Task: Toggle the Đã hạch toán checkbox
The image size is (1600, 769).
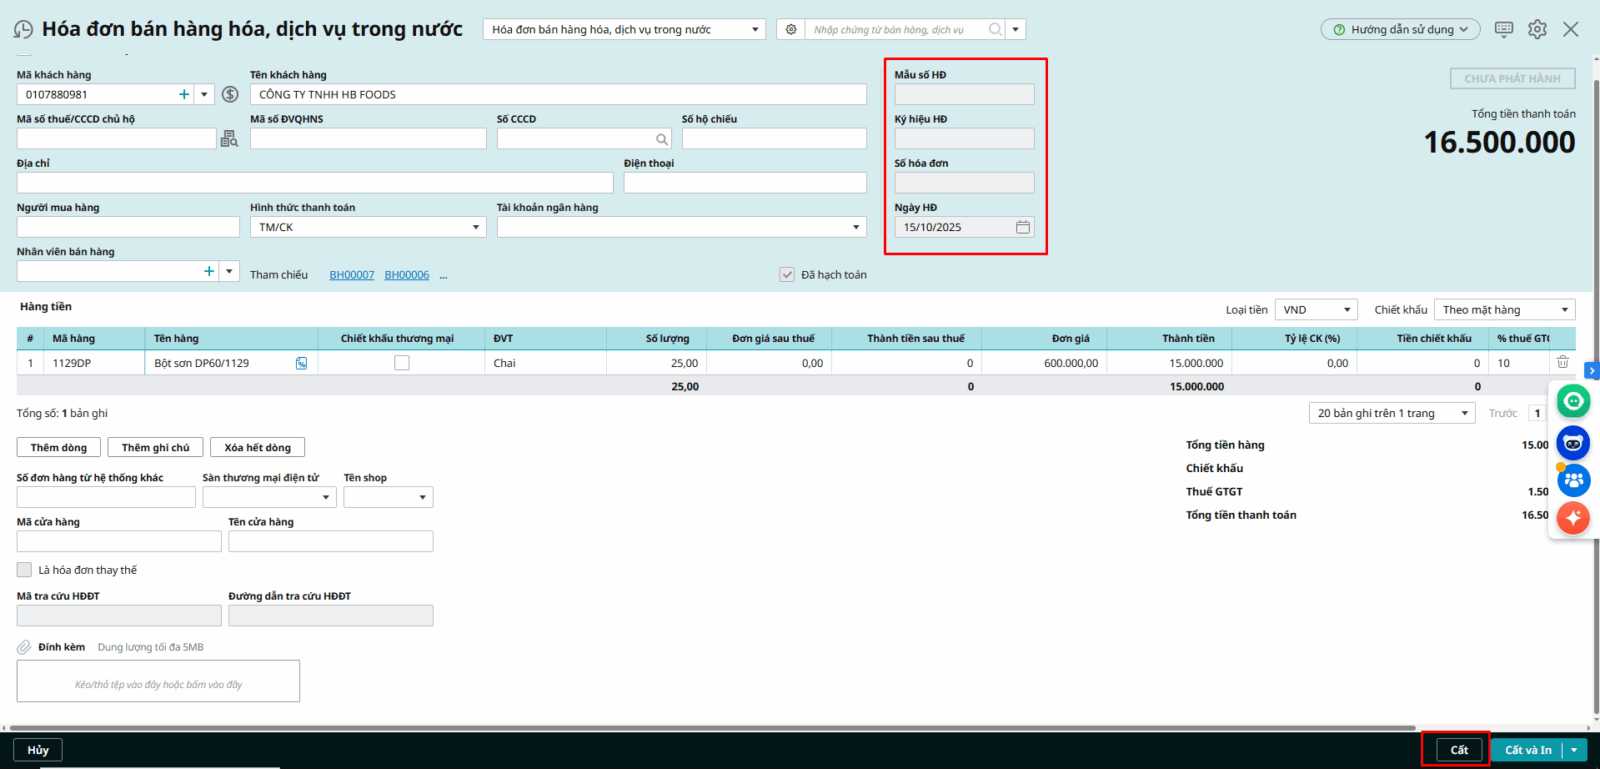Action: click(787, 275)
